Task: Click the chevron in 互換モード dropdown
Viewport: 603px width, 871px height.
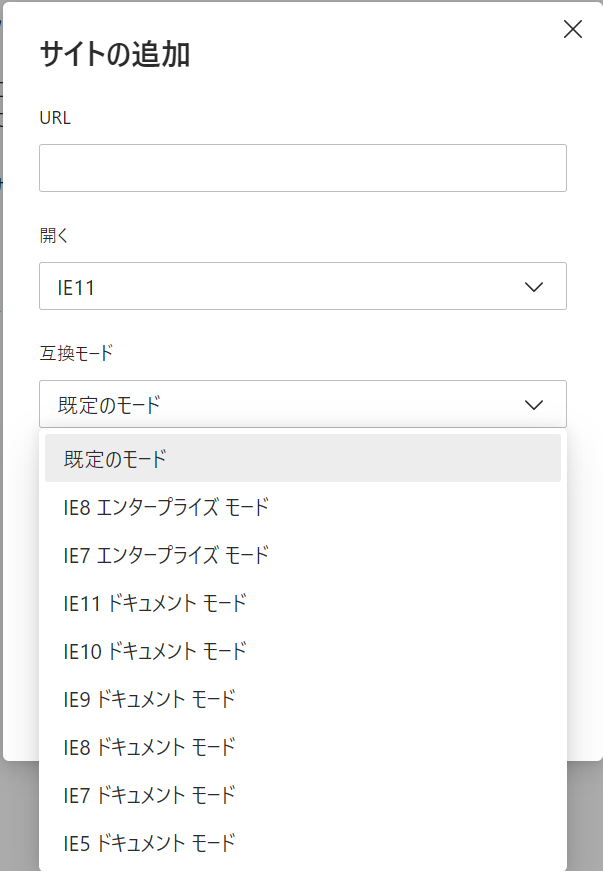Action: [534, 404]
